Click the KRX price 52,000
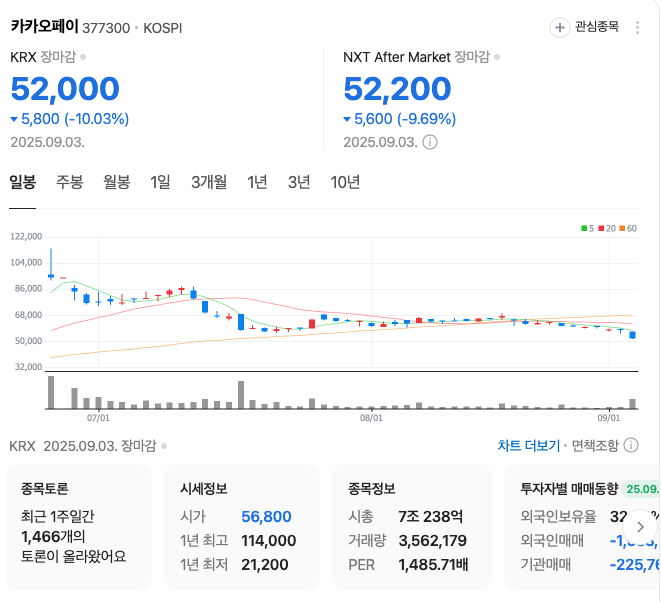 click(65, 89)
